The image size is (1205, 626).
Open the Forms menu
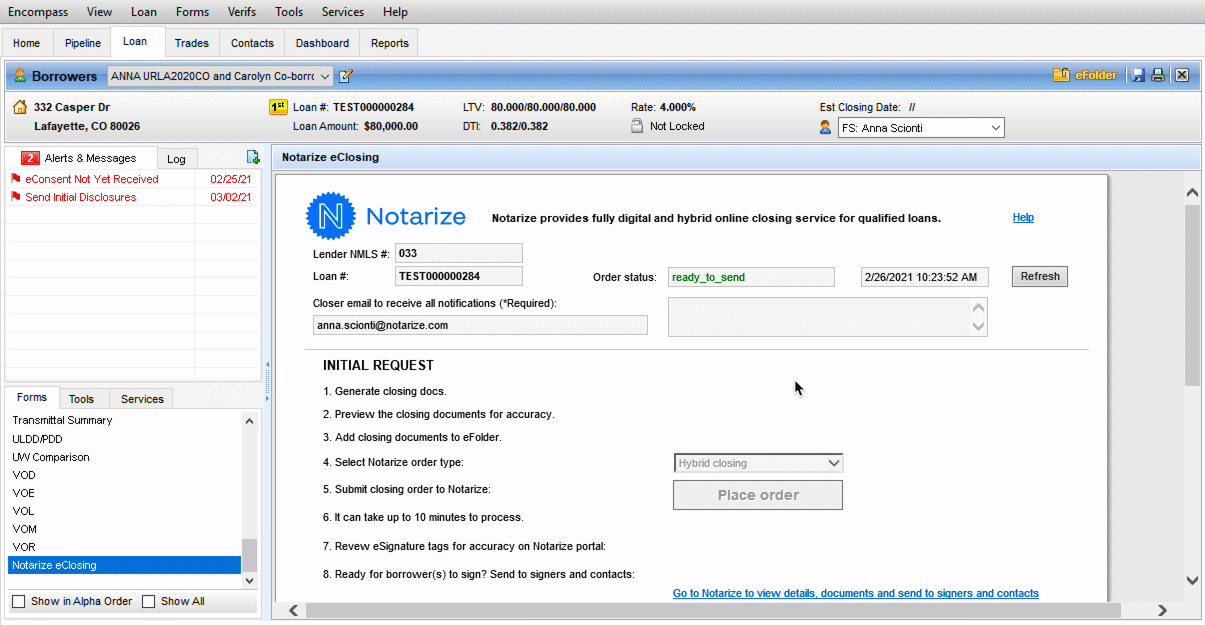[x=193, y=12]
